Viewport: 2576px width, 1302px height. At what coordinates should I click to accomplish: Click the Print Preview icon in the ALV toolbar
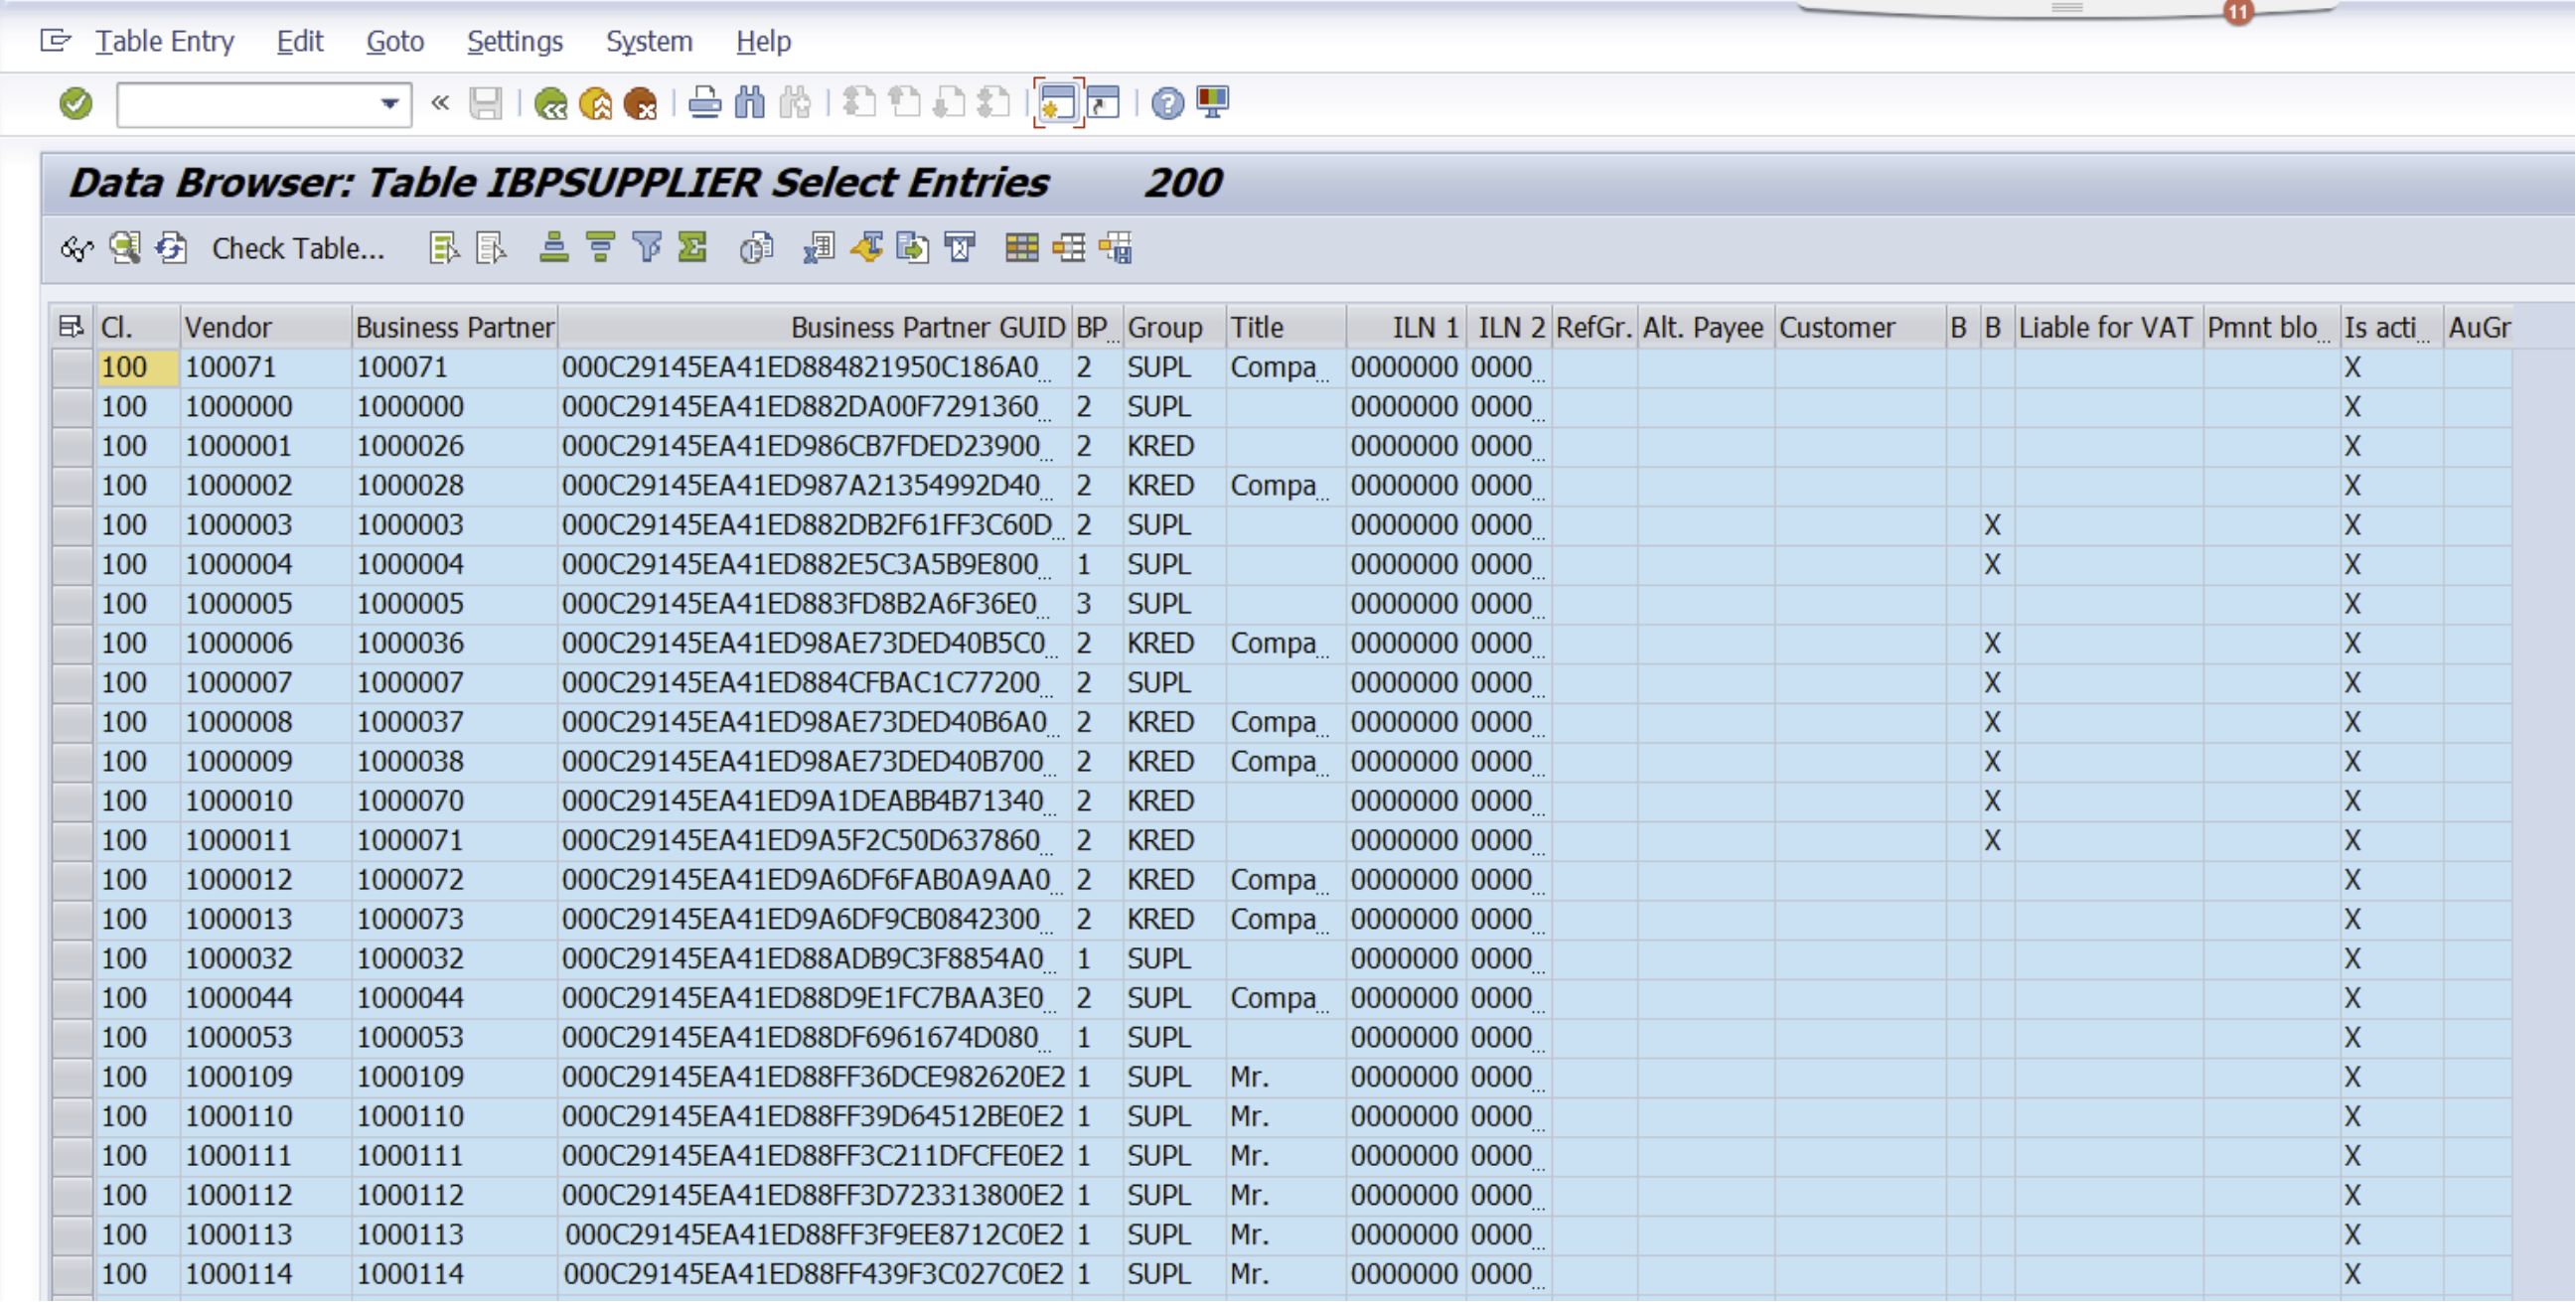756,248
